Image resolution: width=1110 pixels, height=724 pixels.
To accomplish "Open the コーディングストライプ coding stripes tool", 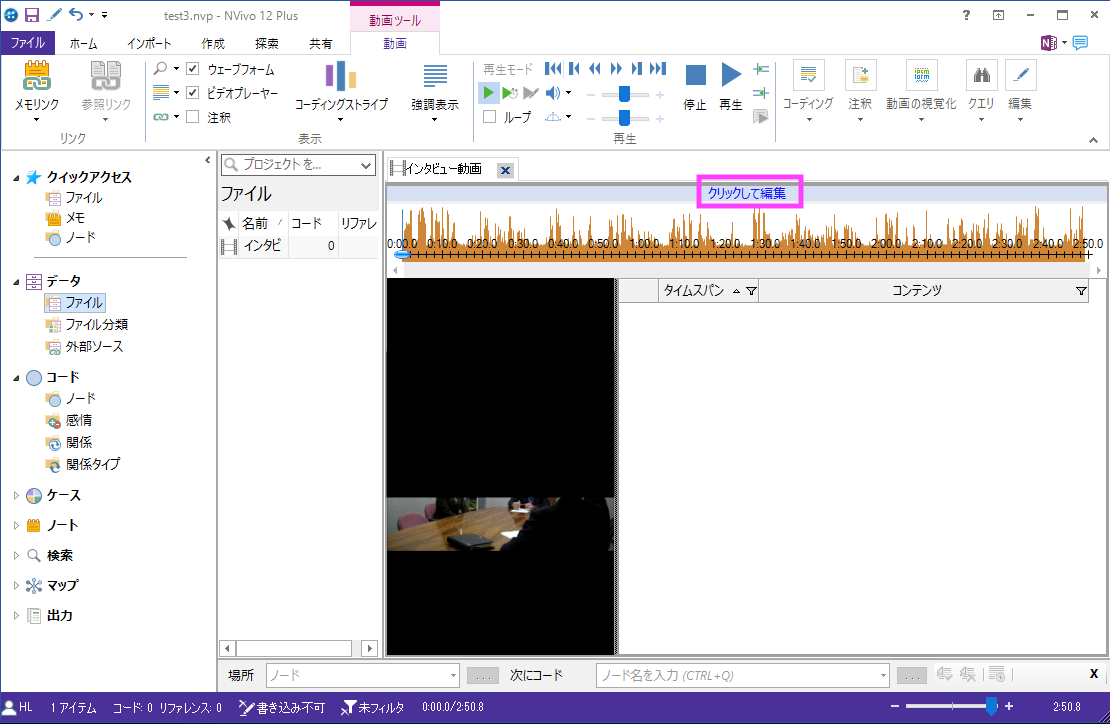I will point(341,78).
